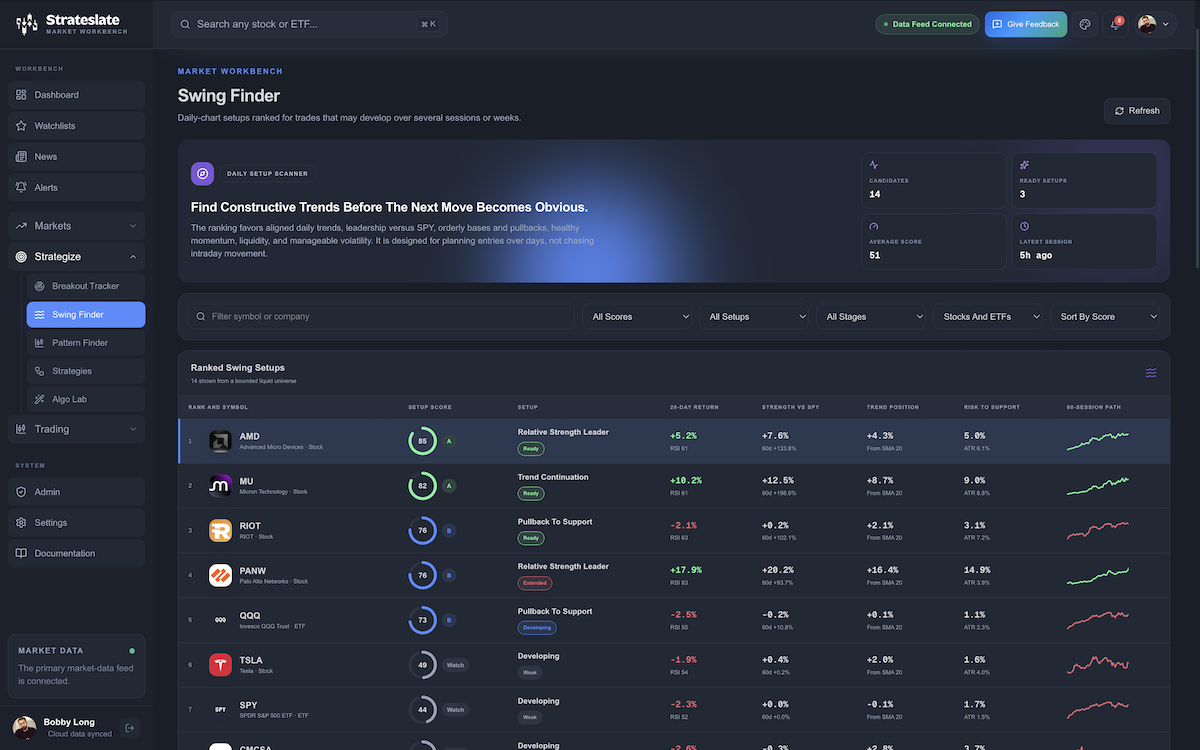Open the Admin page
This screenshot has width=1200, height=750.
77,492
